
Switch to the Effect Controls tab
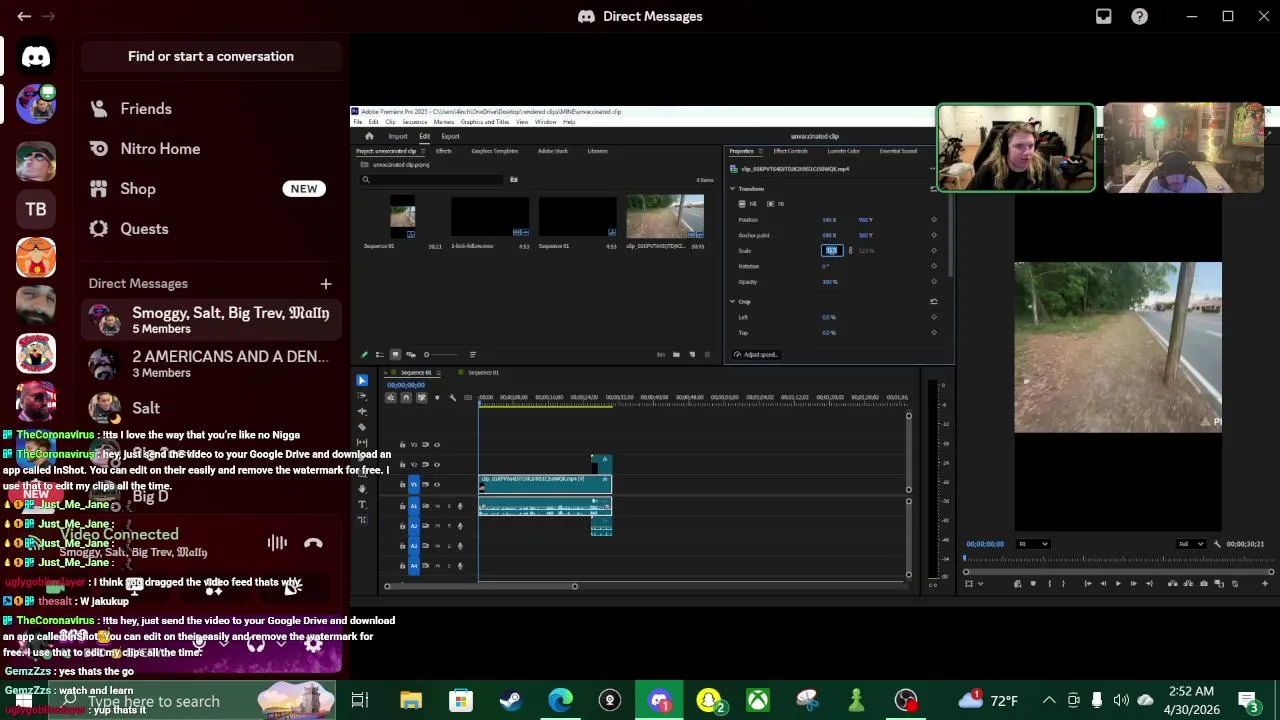pyautogui.click(x=791, y=151)
